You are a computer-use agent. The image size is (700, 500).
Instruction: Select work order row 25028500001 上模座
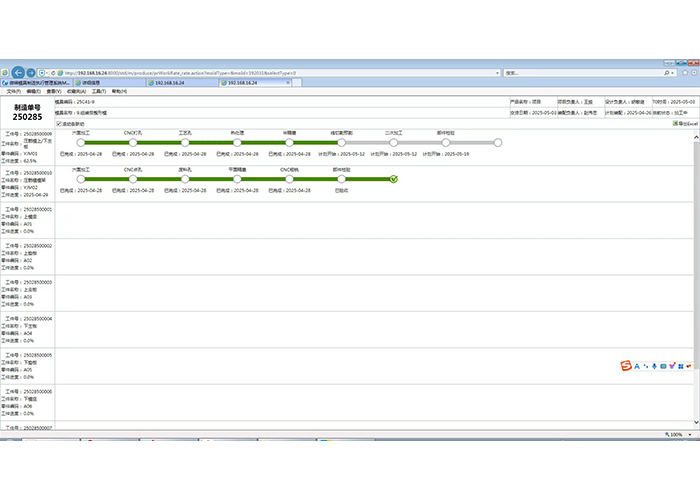[x=27, y=220]
